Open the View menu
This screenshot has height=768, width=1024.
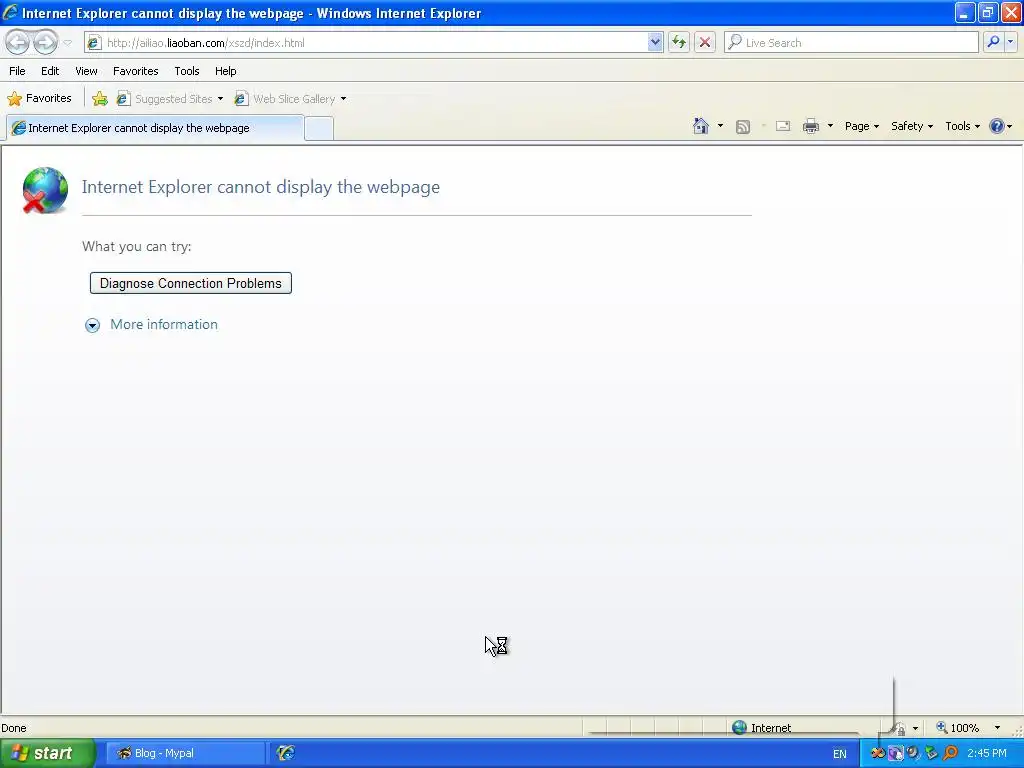click(86, 71)
